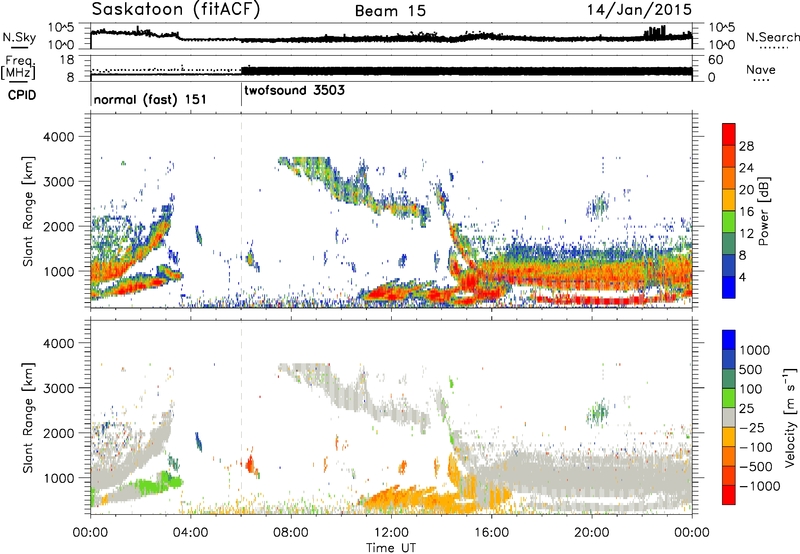The width and height of the screenshot is (800, 554).
Task: Click the 'Time UT' axis label
Action: point(391,547)
